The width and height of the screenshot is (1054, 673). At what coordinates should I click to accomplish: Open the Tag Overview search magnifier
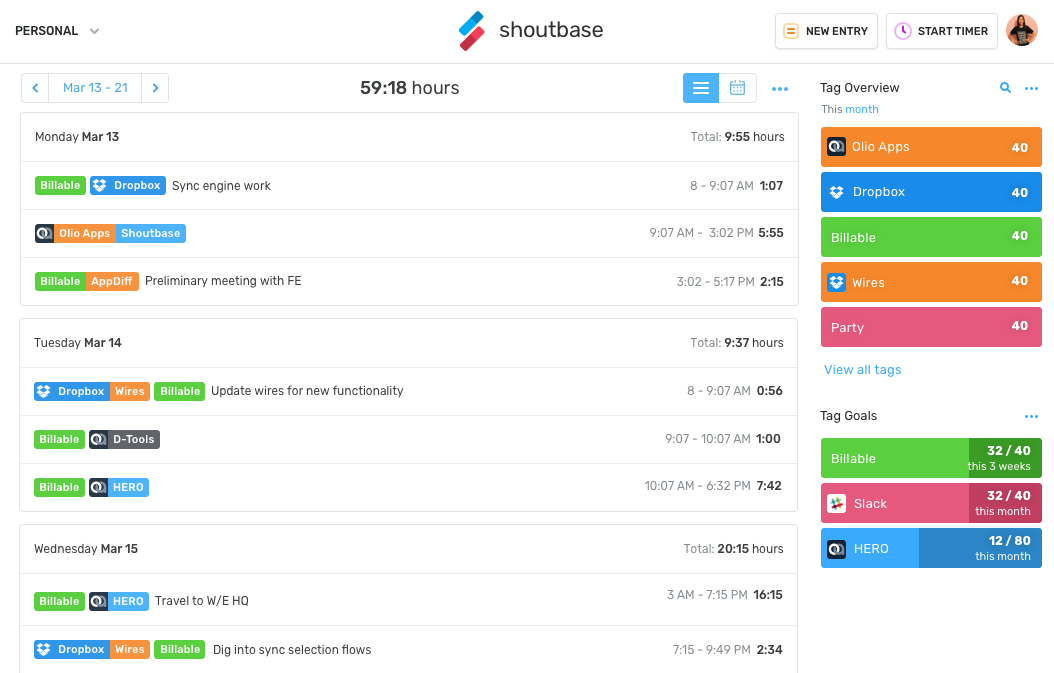(x=1005, y=88)
